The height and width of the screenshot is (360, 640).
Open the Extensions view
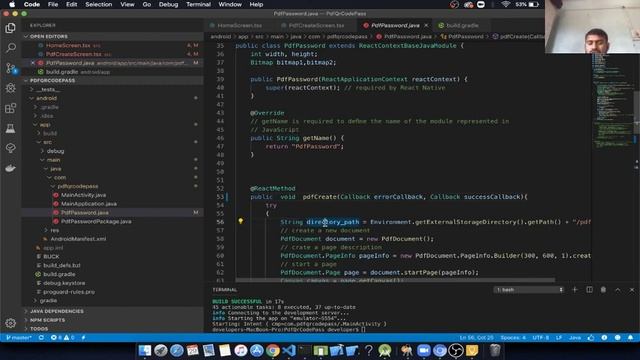(x=11, y=108)
